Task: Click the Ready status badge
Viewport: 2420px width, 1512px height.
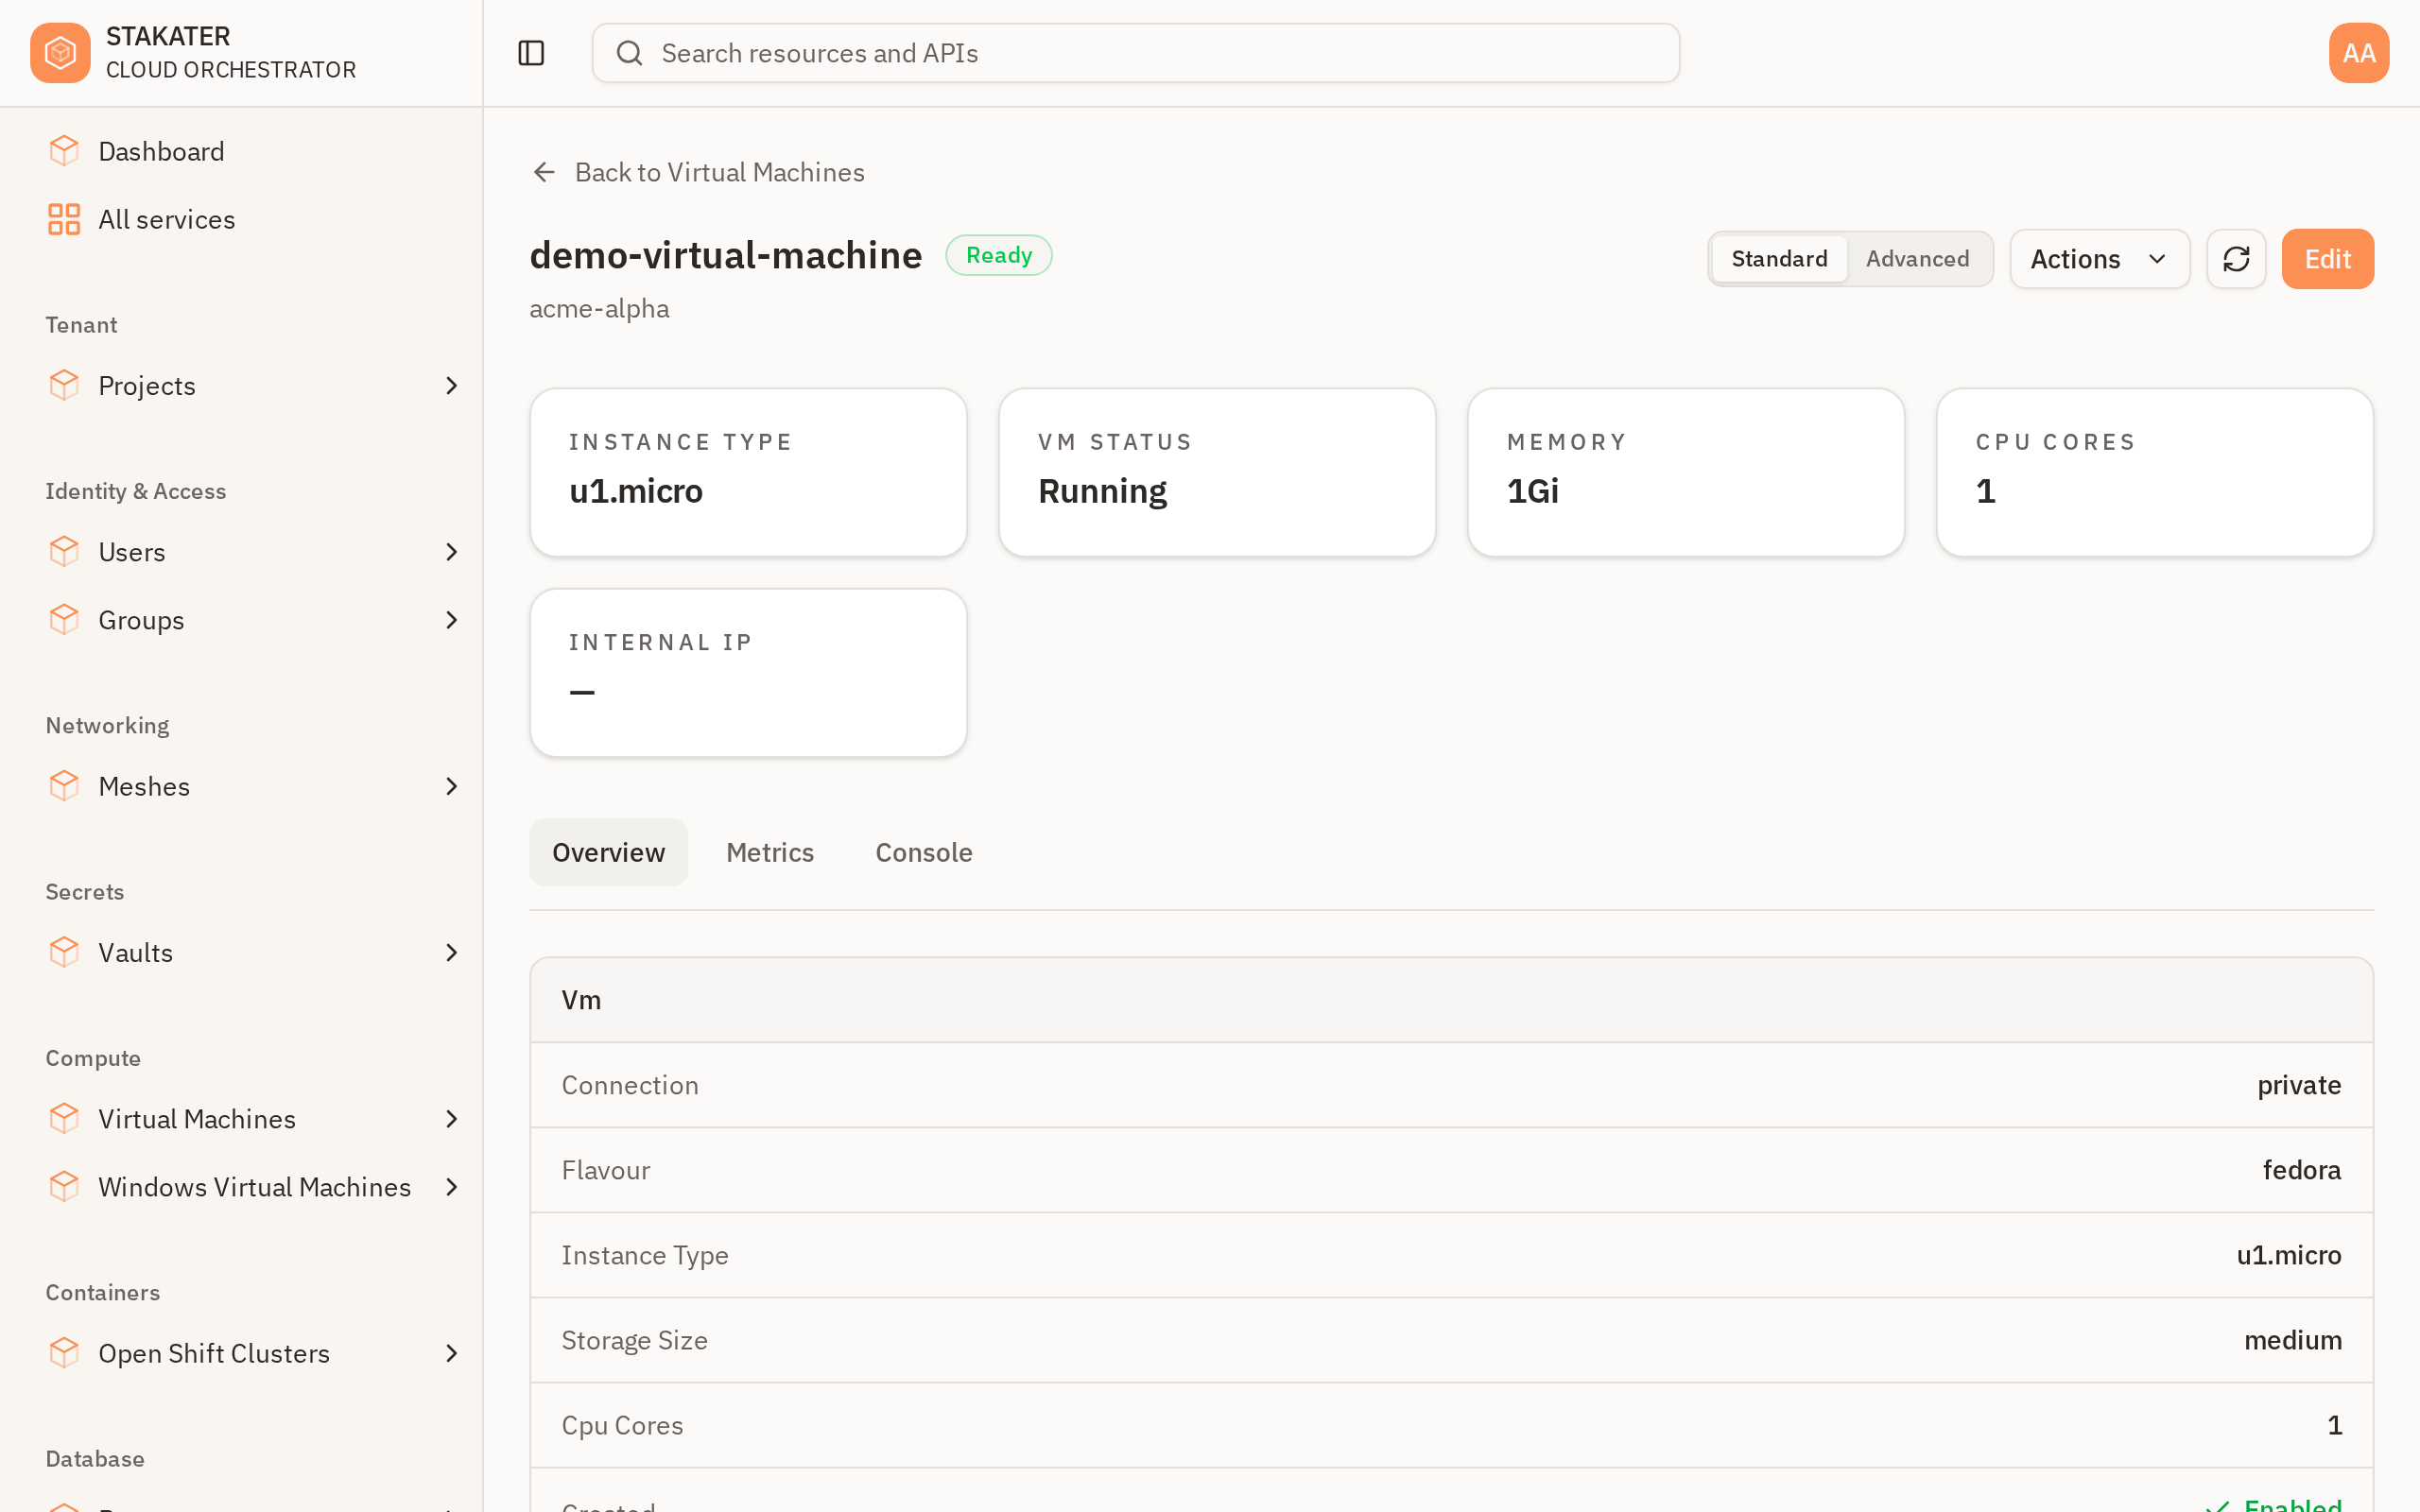Action: [998, 255]
